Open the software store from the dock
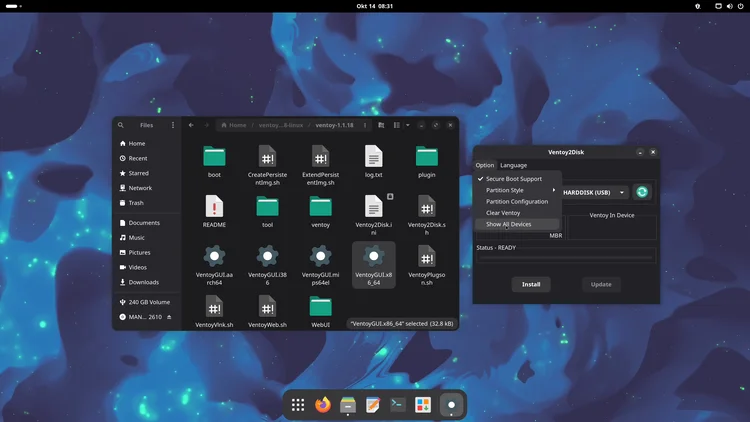The height and width of the screenshot is (422, 750). [x=423, y=405]
